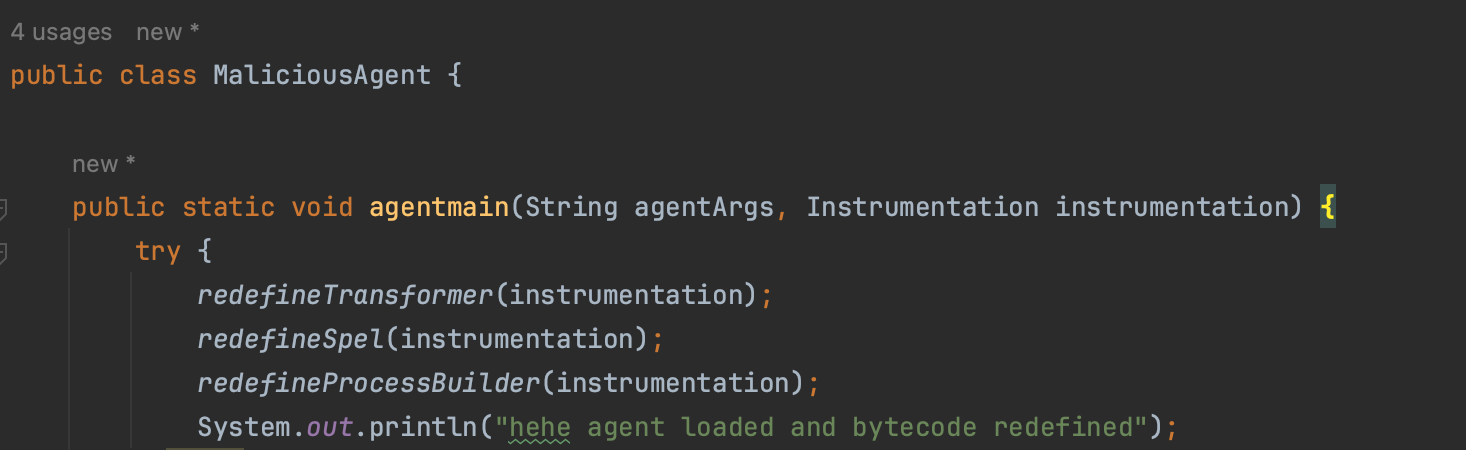Click the redefineTransformer method call
This screenshot has height=450, width=1466.
coord(346,296)
